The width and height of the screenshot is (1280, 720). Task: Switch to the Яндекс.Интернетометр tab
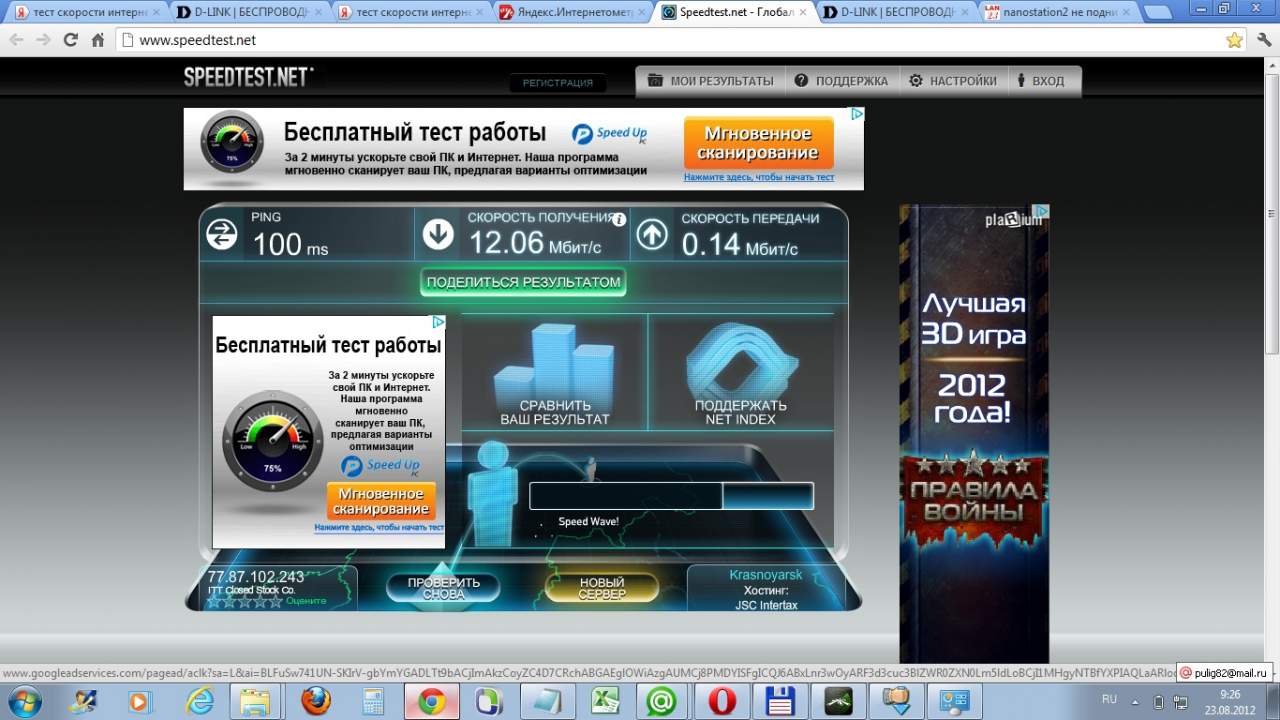[x=572, y=13]
